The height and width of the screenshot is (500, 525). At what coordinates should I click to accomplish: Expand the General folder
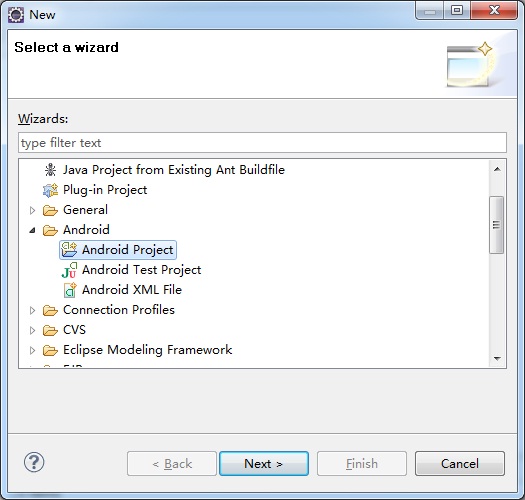[x=32, y=210]
